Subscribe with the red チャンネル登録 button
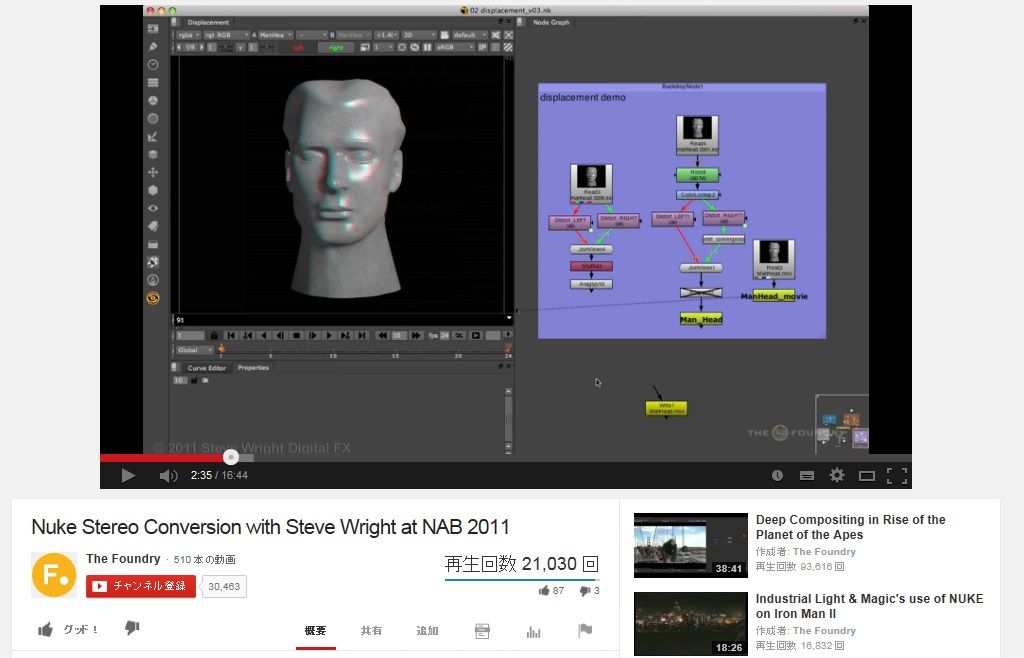This screenshot has width=1024, height=658. pos(141,586)
